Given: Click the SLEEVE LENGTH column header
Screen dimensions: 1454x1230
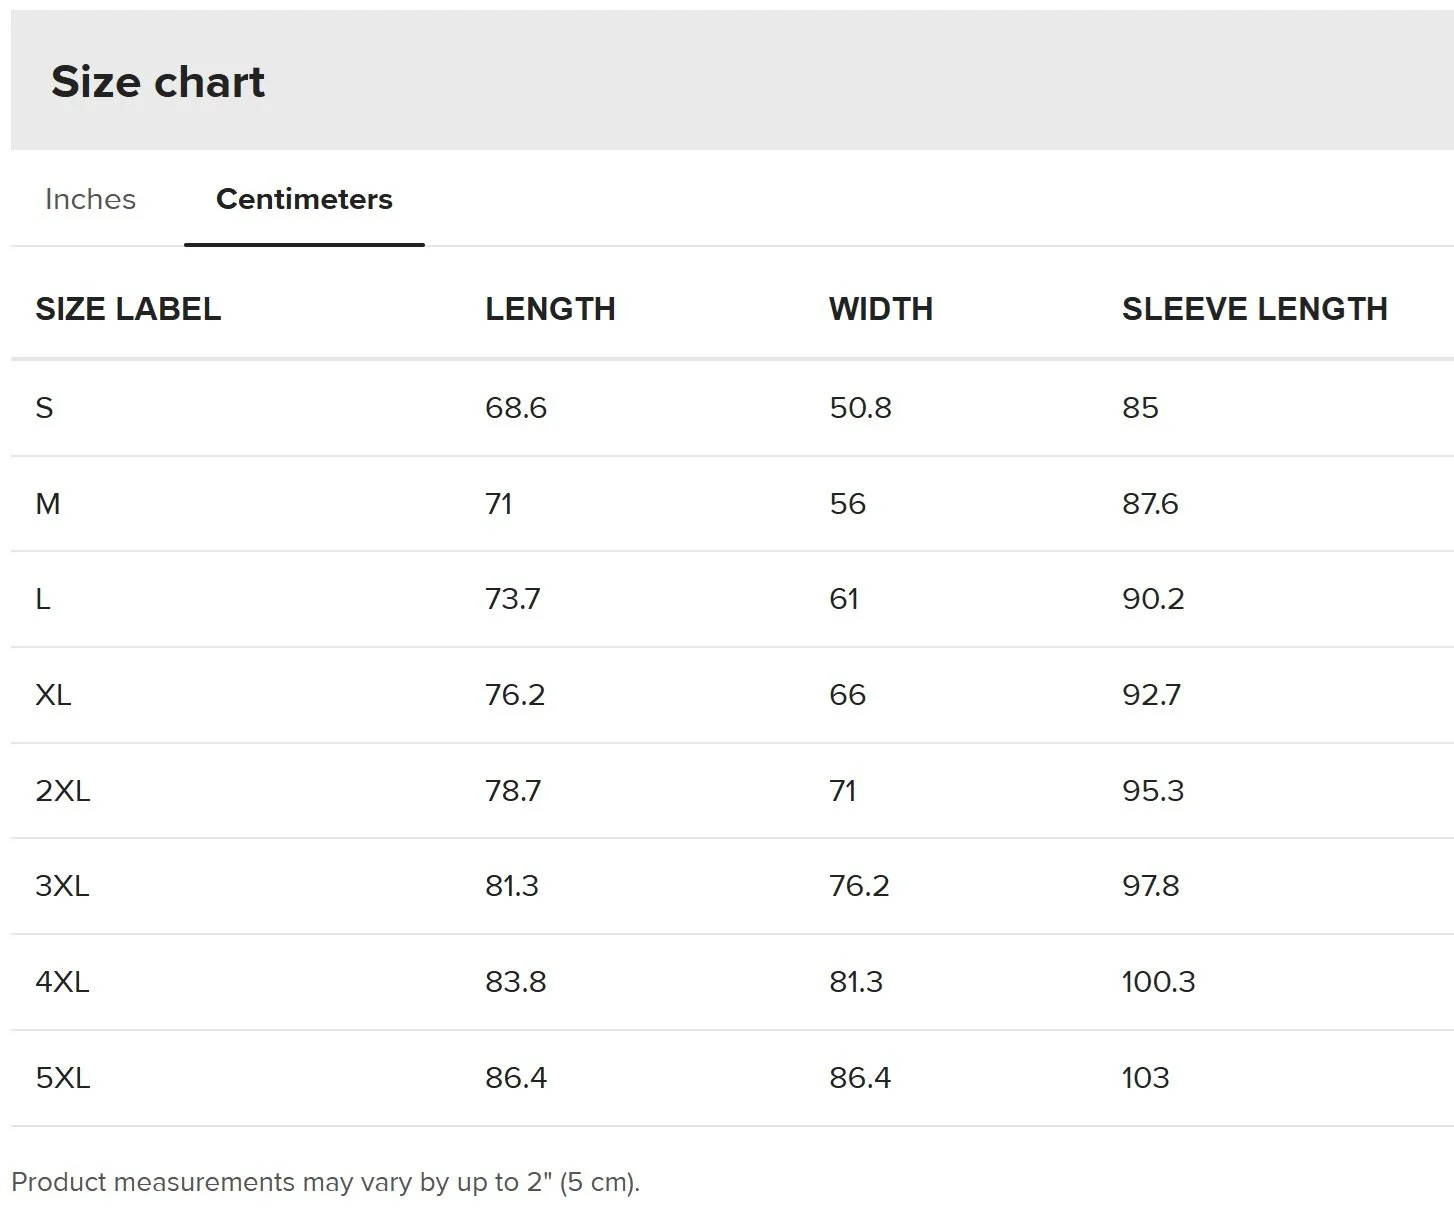Looking at the screenshot, I should 1254,309.
